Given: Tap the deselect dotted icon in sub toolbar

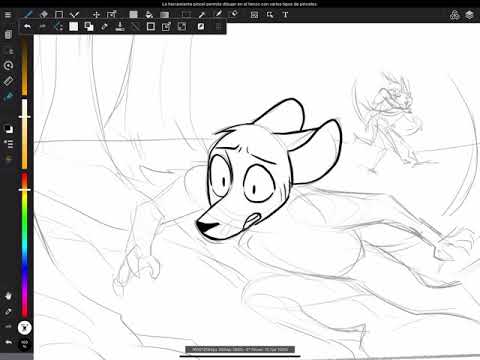Looking at the screenshot, I should (x=58, y=26).
